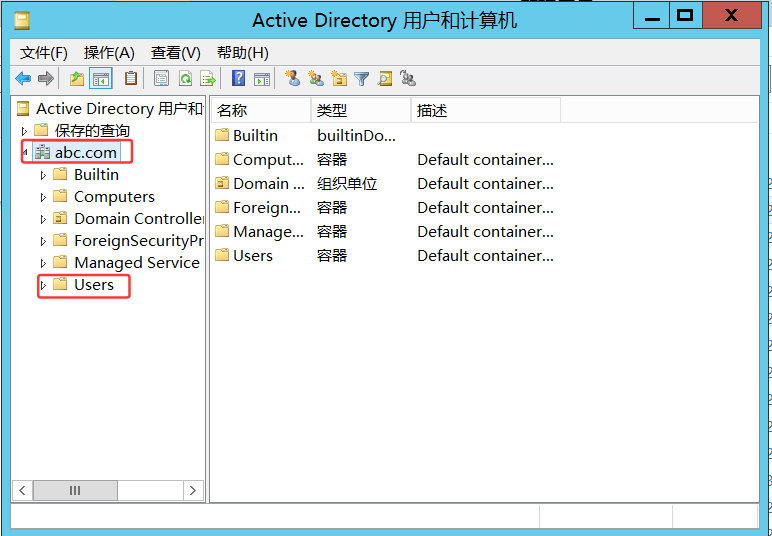Click the add to group toolbar icon
Viewport: 772px width, 536px height.
pos(408,78)
